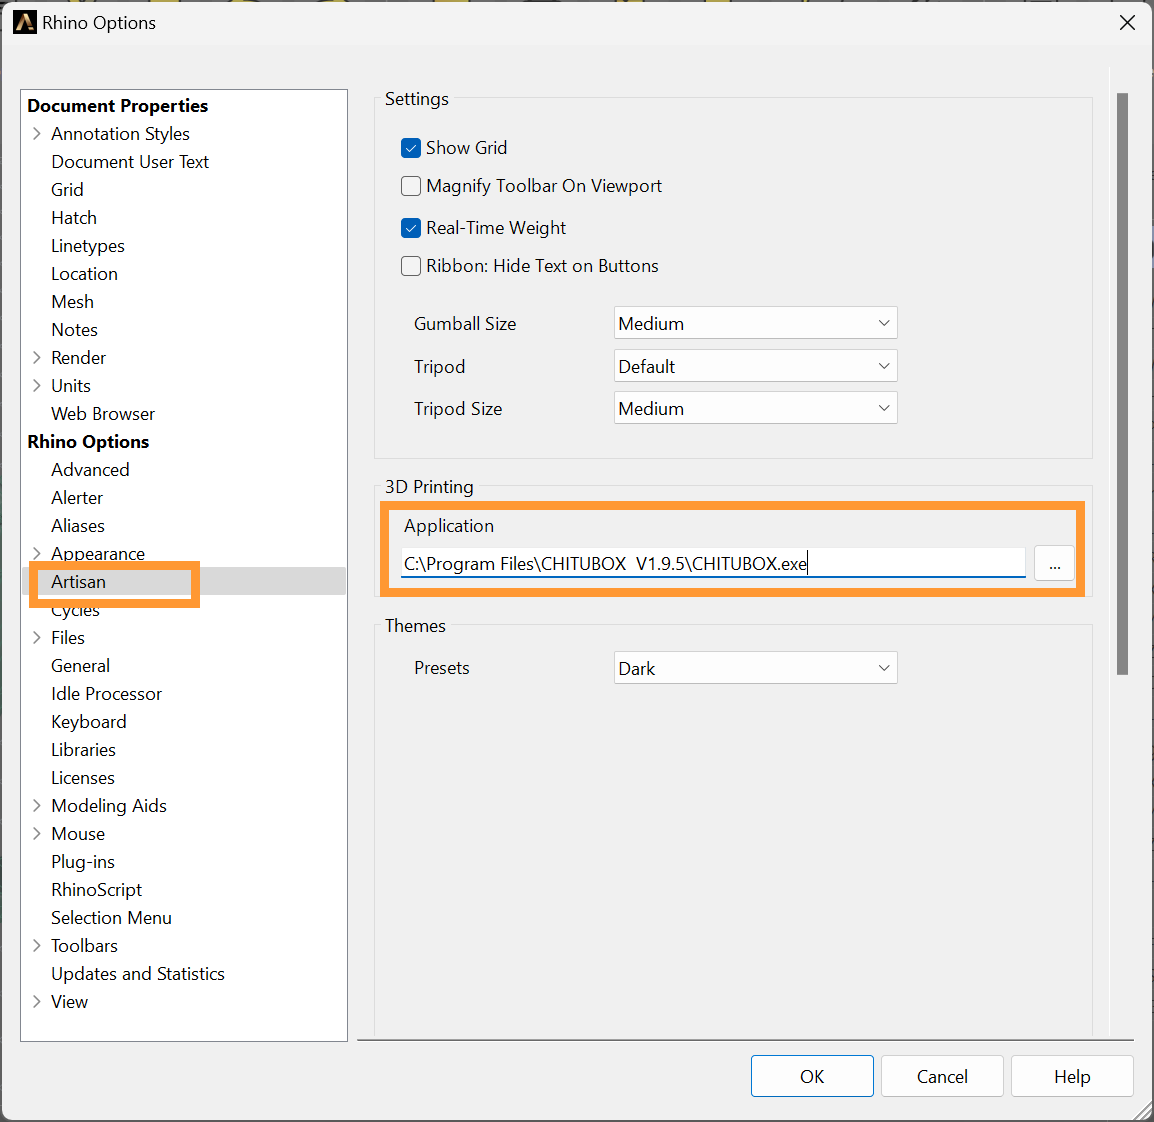Open the Tripod dropdown
1154x1122 pixels.
coord(755,367)
